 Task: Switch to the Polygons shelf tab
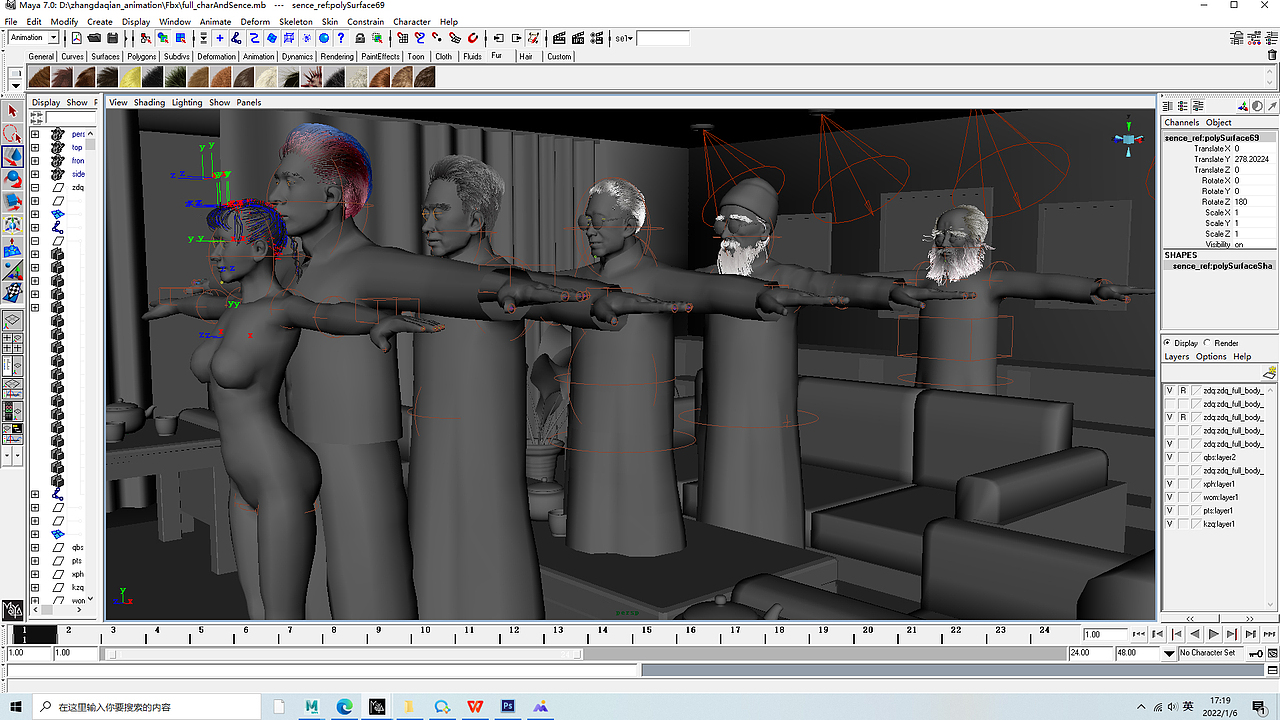pos(142,57)
